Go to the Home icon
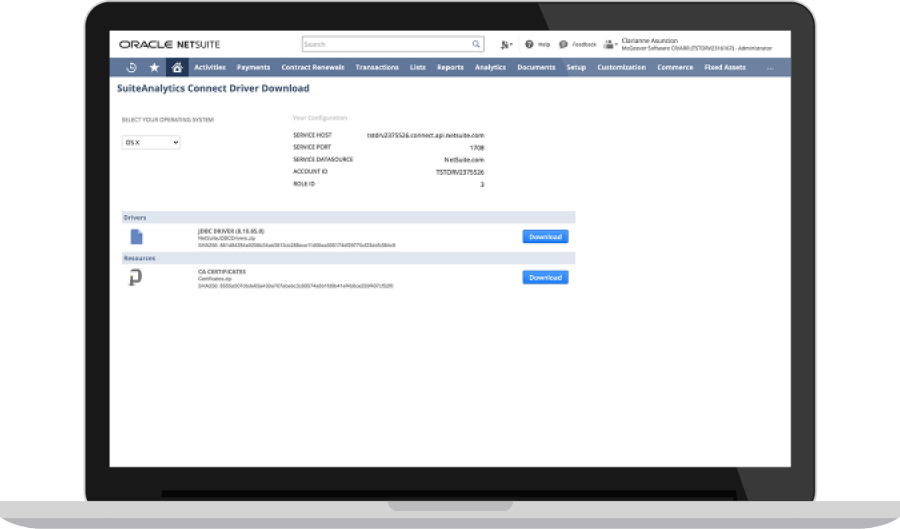 click(177, 67)
